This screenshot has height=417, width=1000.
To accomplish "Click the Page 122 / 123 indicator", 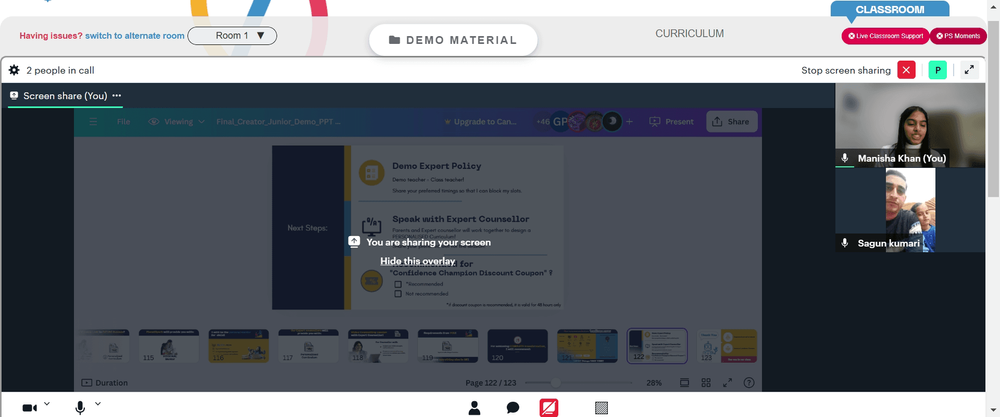I will point(491,383).
